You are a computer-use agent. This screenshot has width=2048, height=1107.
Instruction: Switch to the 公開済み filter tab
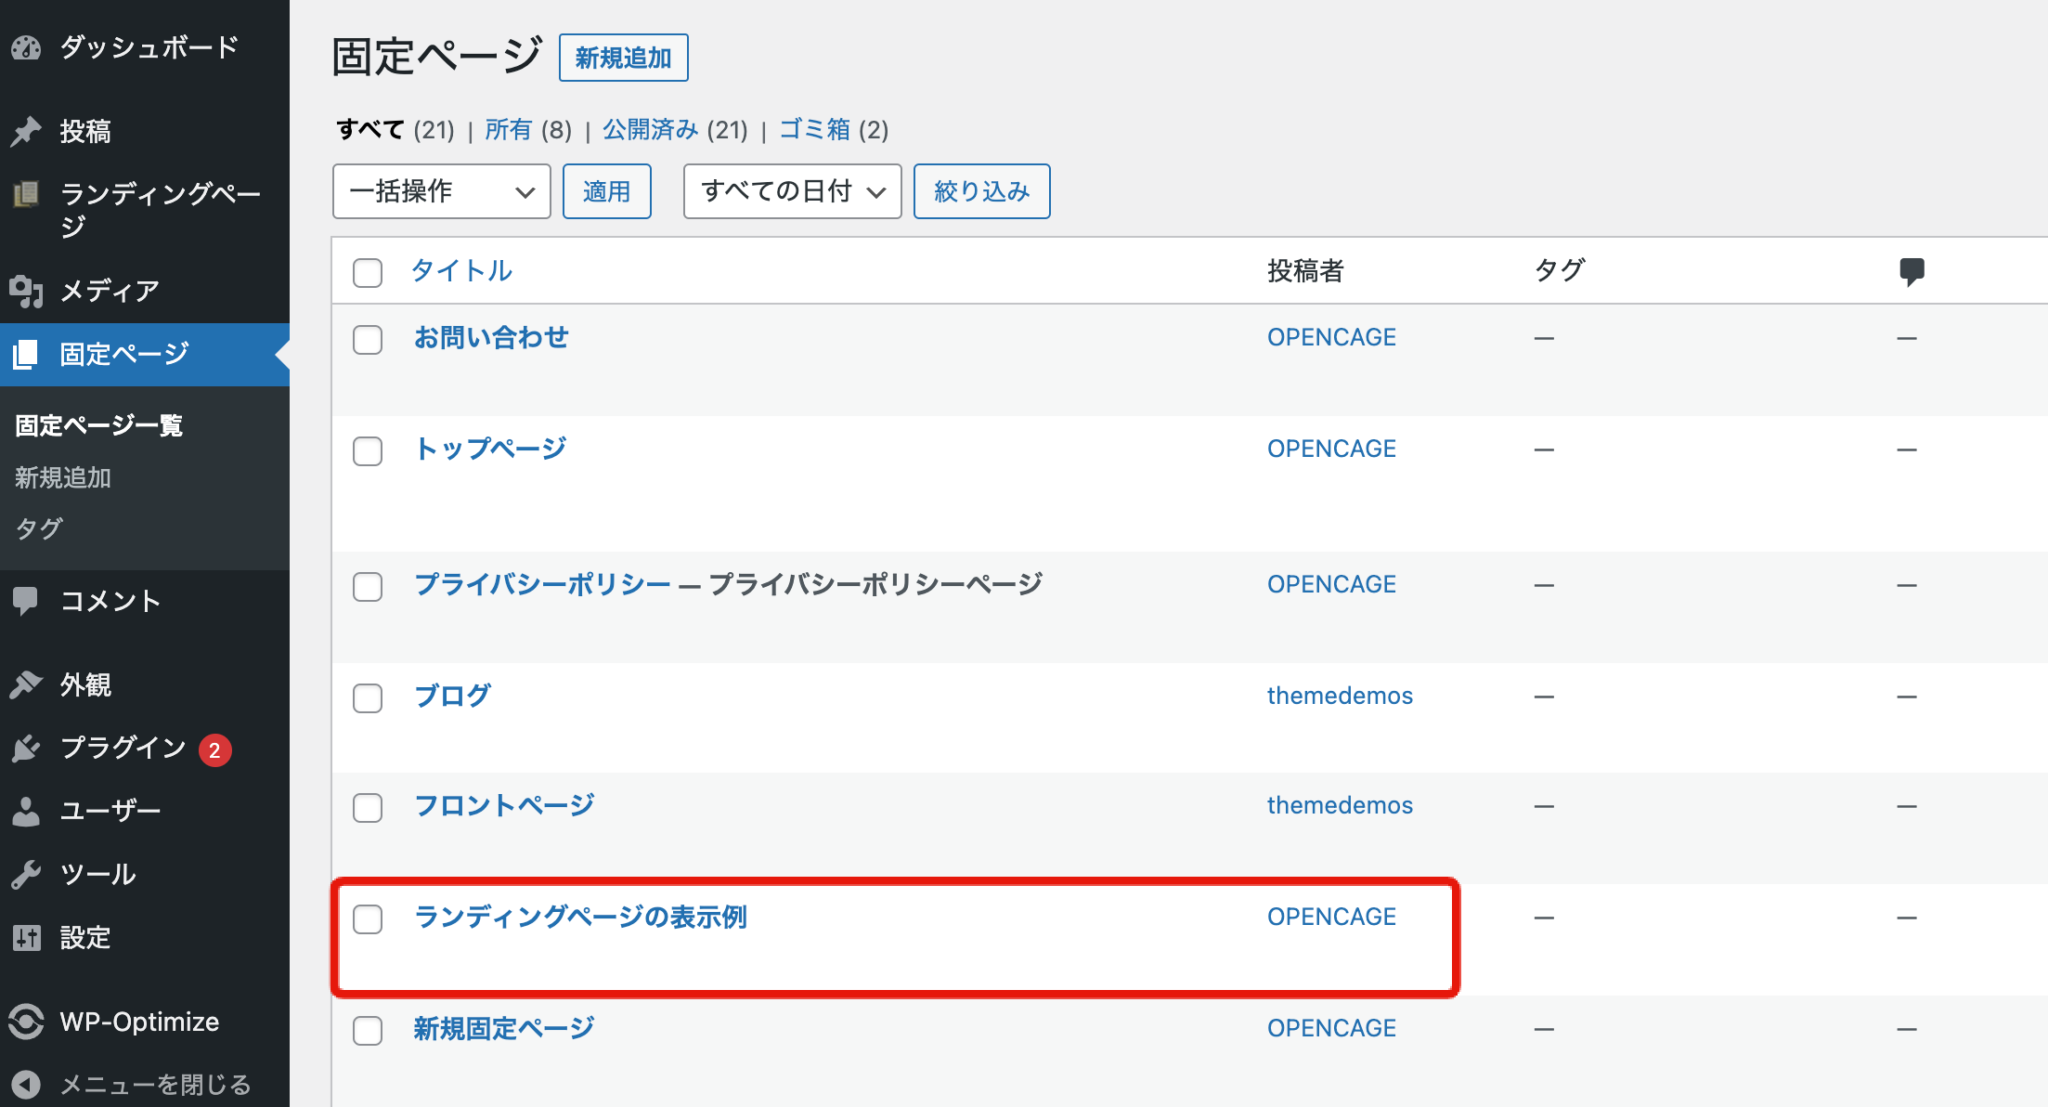point(650,129)
